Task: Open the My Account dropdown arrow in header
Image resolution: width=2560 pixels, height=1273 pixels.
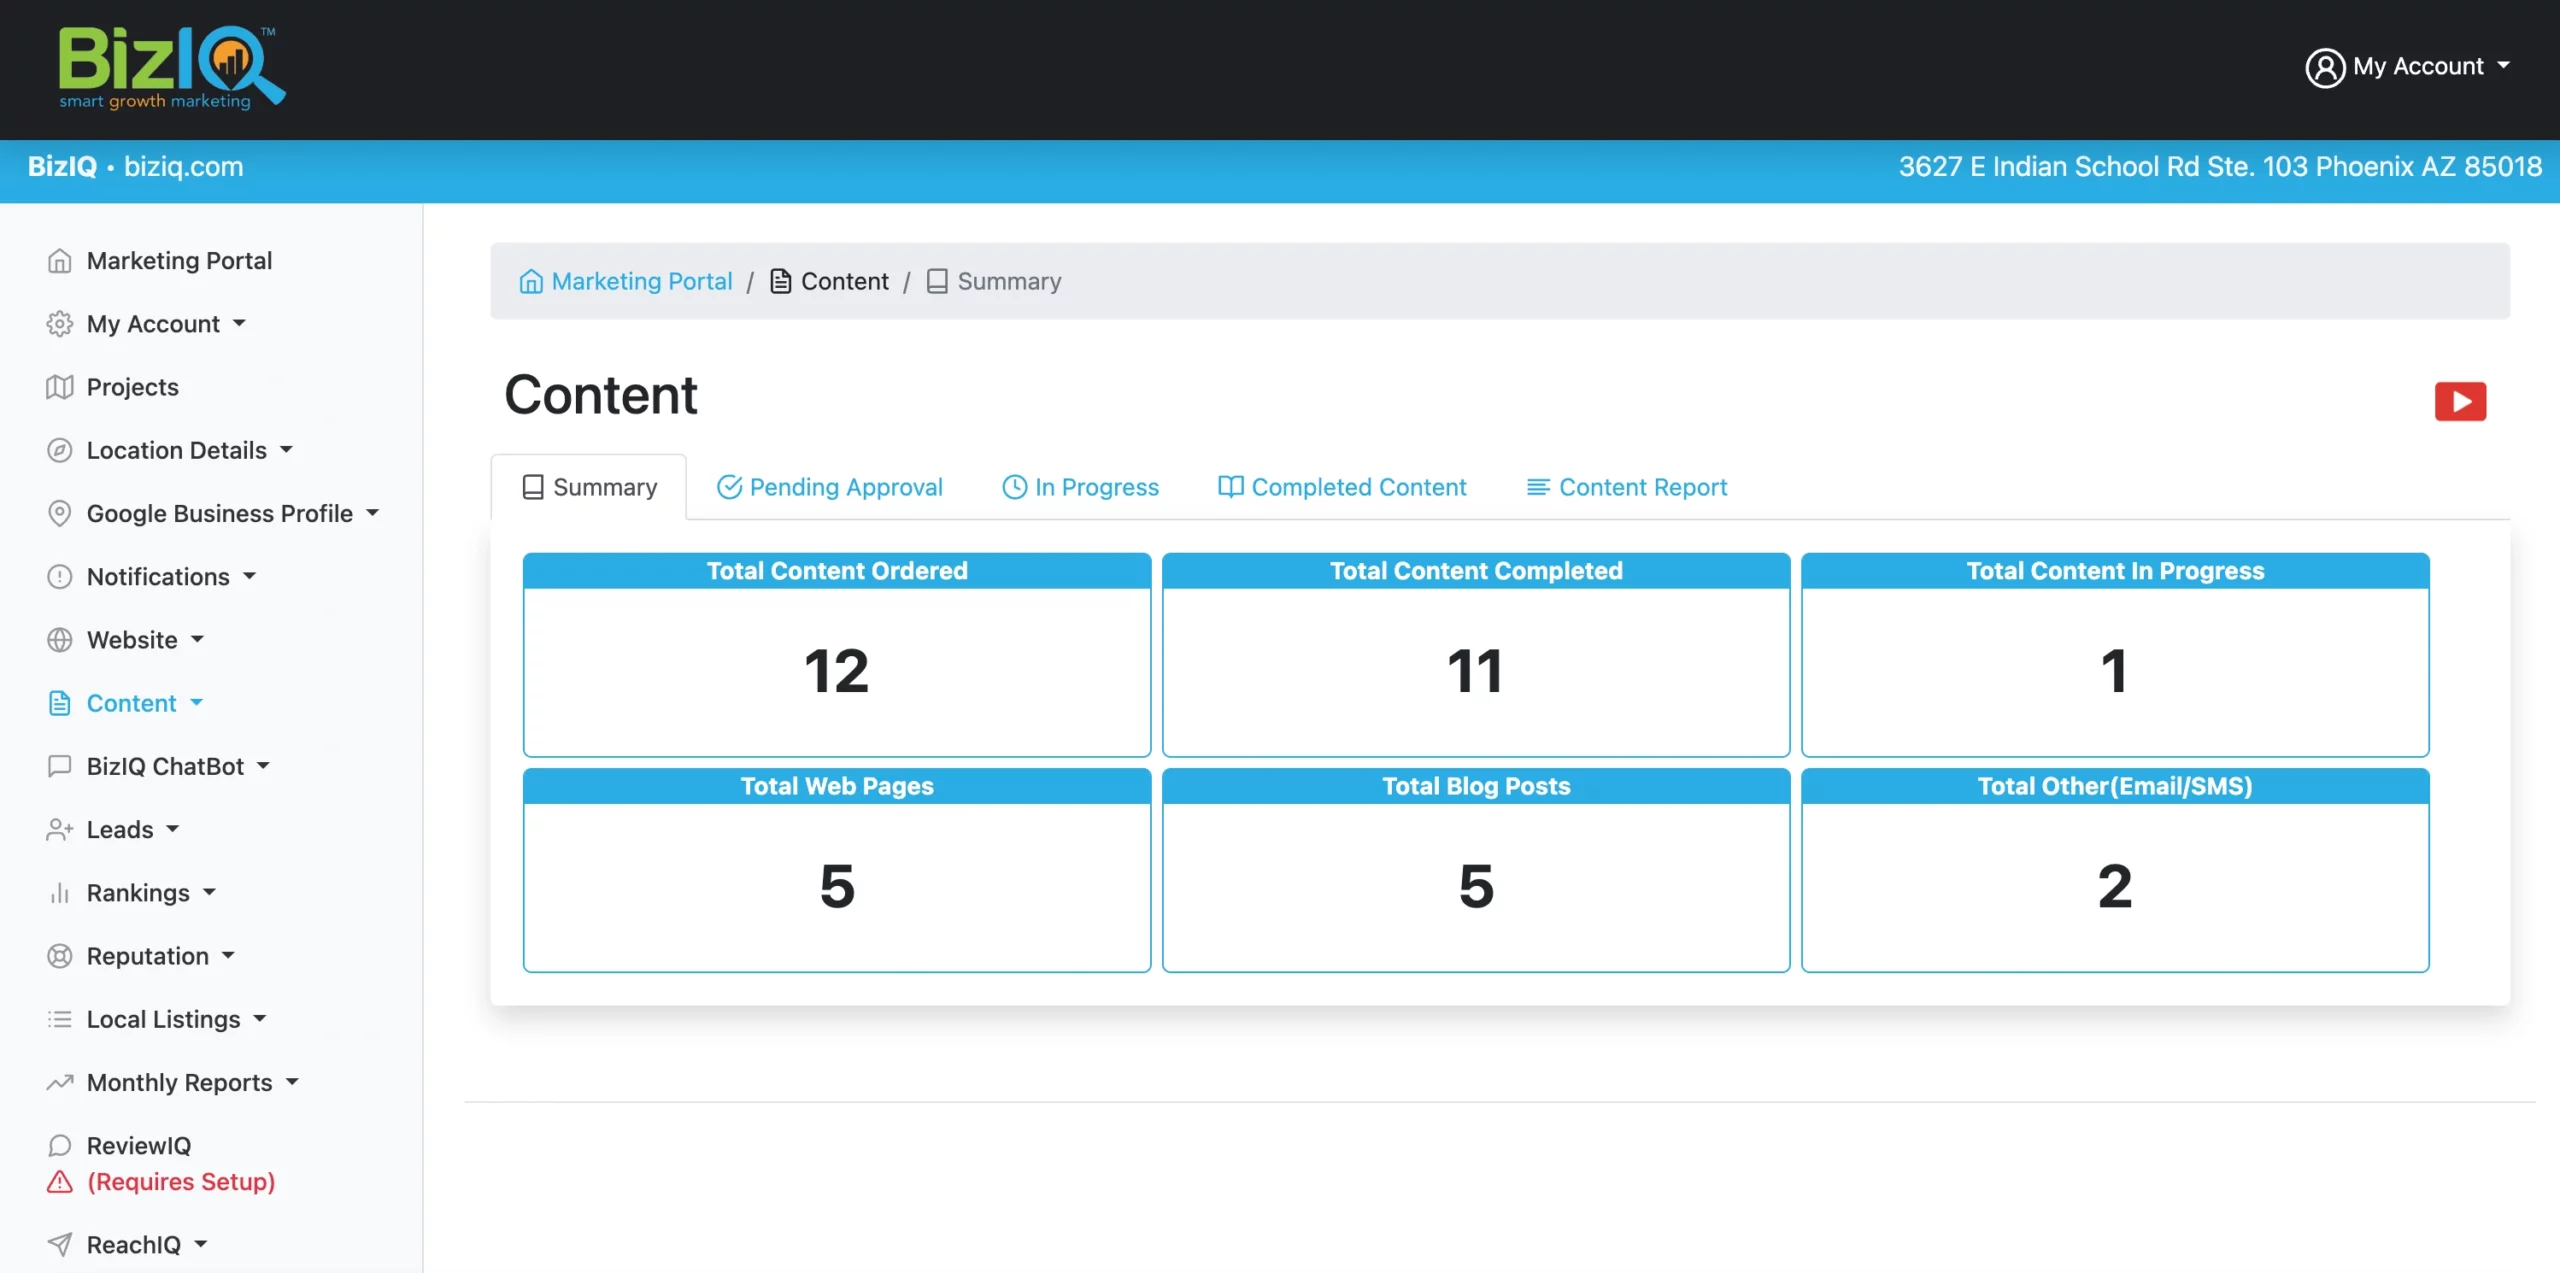Action: (x=2503, y=66)
